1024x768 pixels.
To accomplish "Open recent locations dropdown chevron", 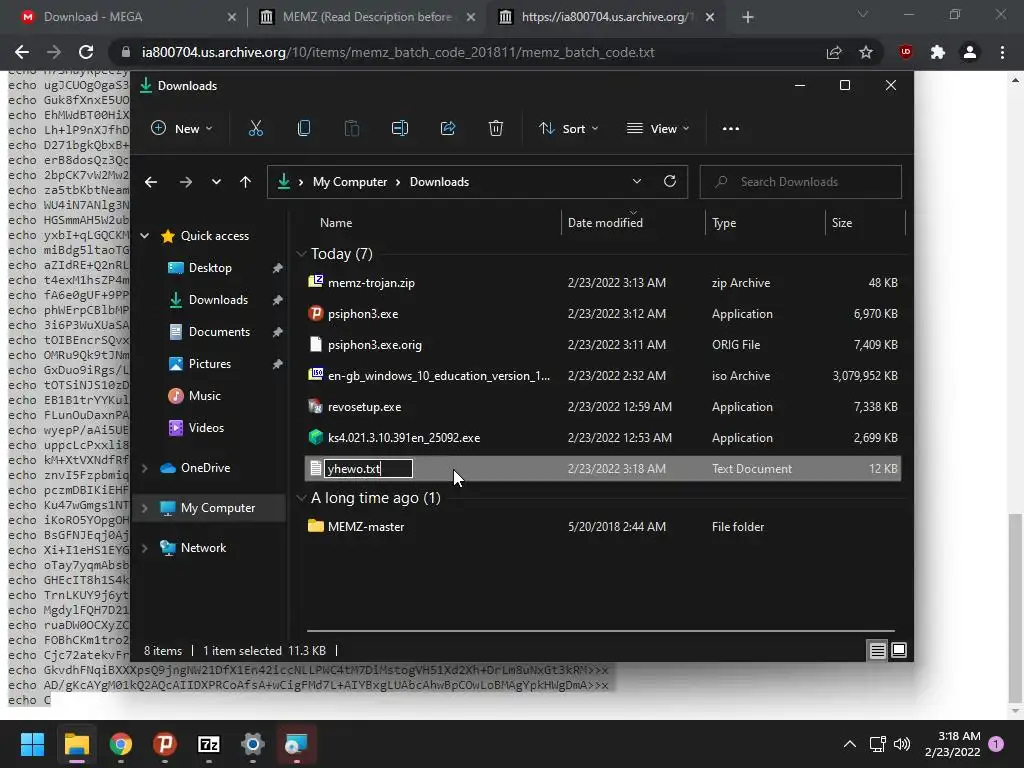I will pos(216,182).
